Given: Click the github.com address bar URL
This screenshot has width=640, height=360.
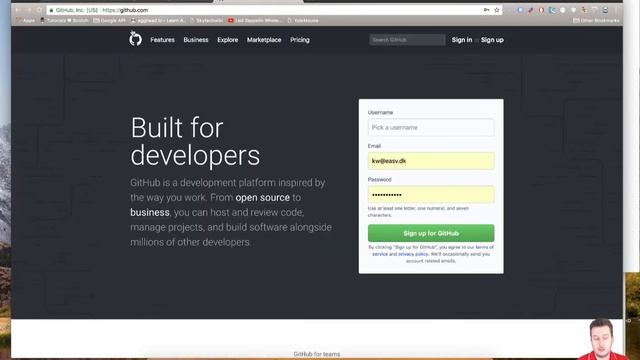Looking at the screenshot, I should pos(125,10).
